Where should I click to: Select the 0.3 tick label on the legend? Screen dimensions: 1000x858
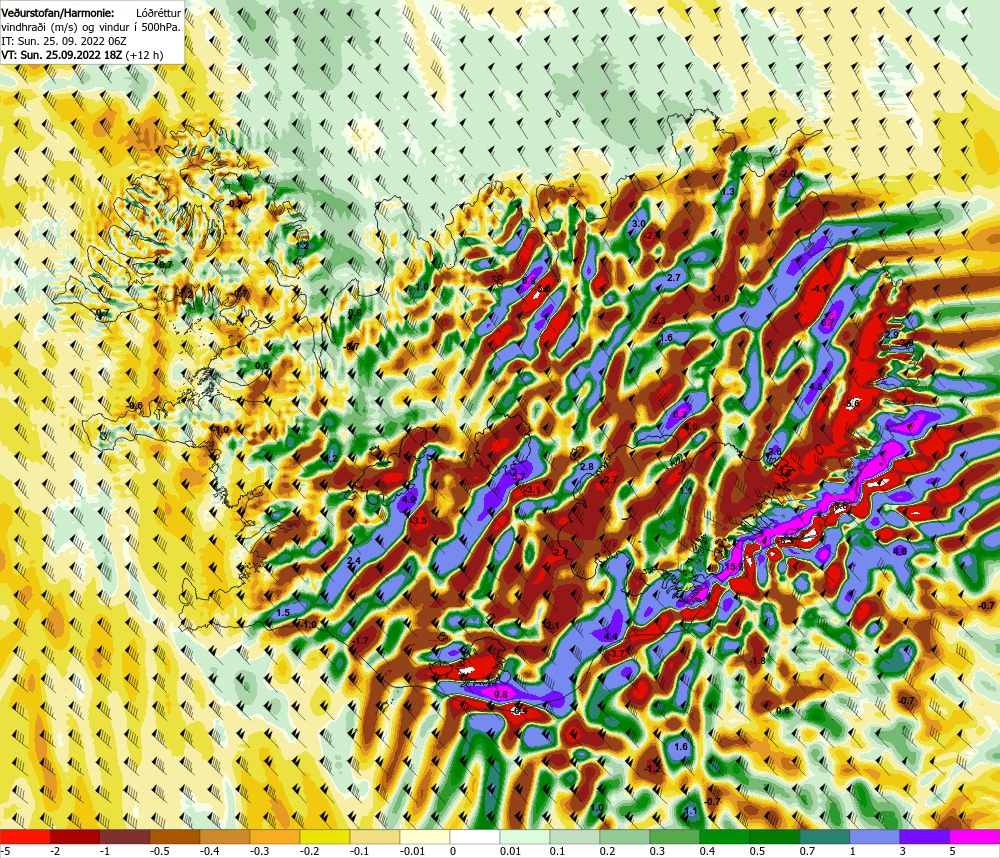657,850
